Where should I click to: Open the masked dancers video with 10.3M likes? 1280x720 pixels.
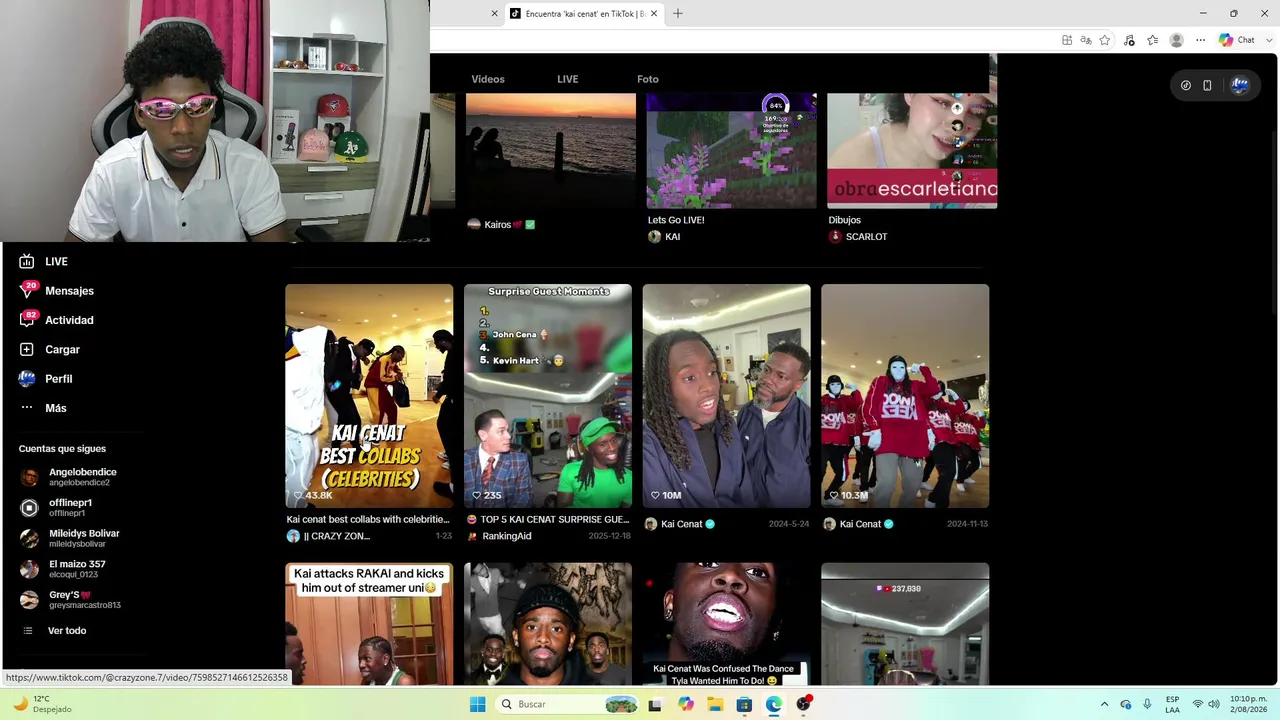pyautogui.click(x=905, y=396)
